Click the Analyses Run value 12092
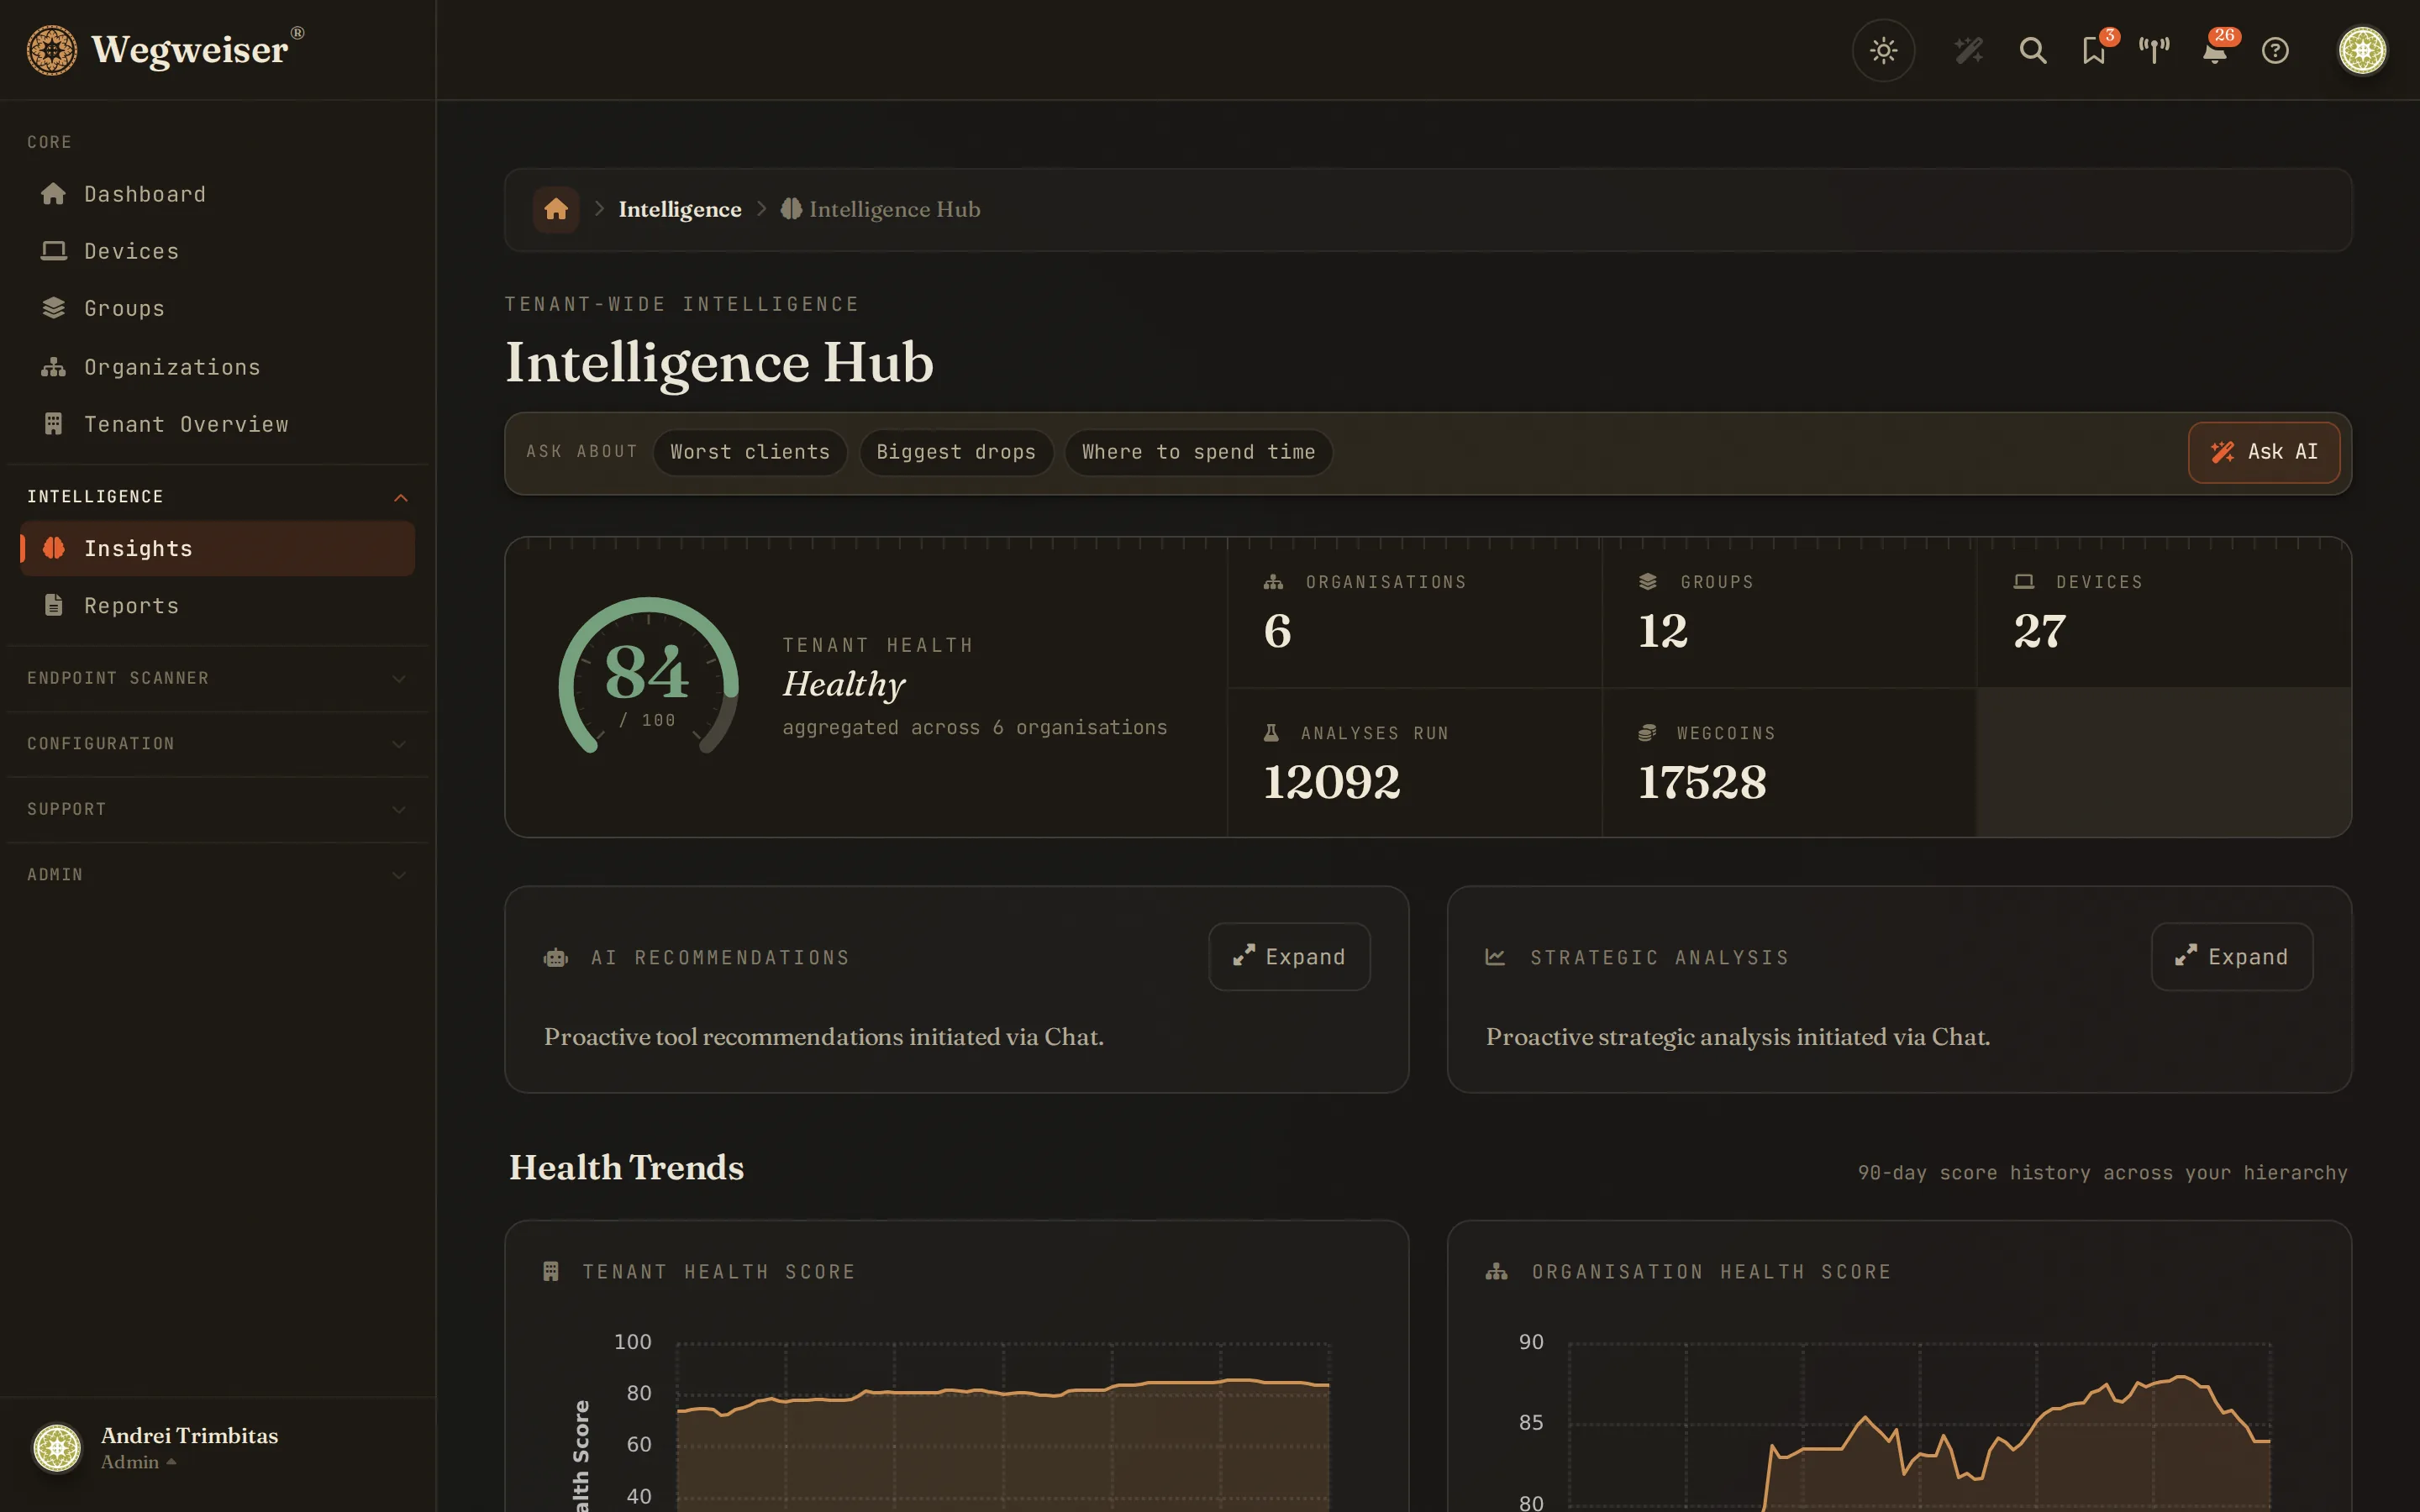This screenshot has width=2420, height=1512. coord(1331,782)
